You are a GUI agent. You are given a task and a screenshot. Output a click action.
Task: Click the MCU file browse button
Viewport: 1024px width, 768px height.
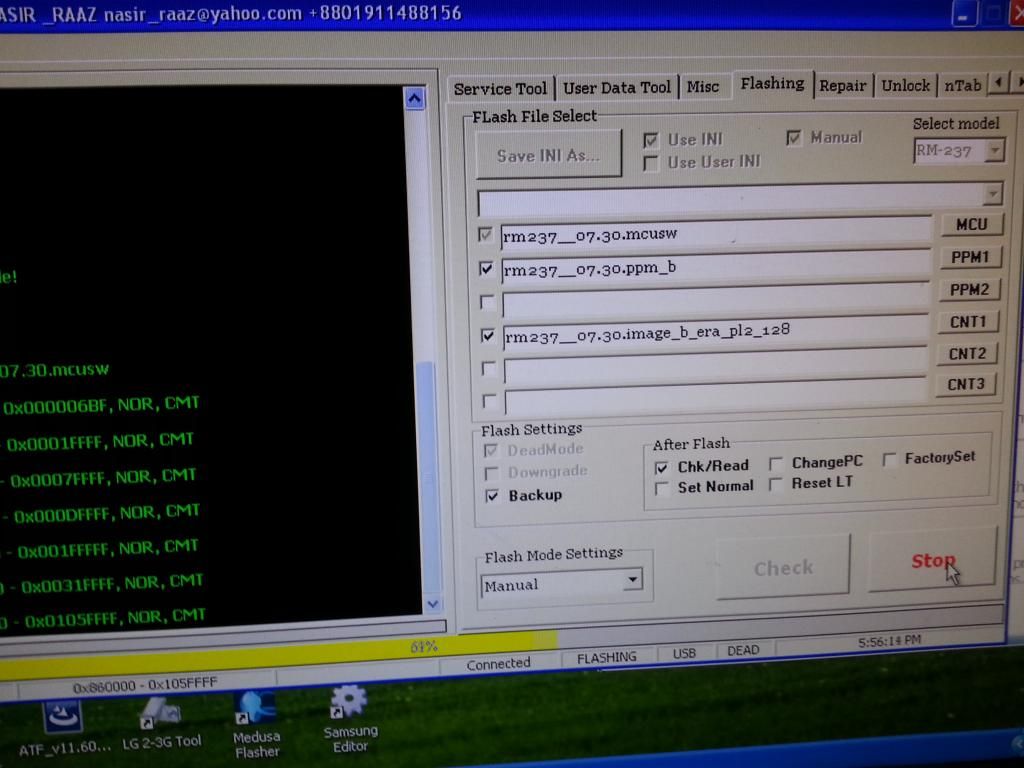(x=970, y=225)
